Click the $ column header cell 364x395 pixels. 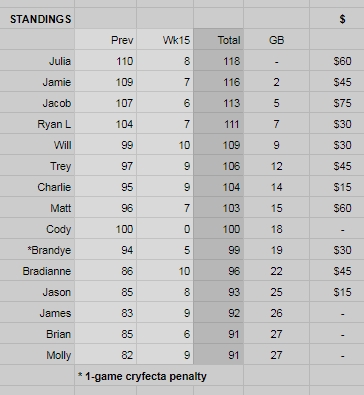(337, 19)
